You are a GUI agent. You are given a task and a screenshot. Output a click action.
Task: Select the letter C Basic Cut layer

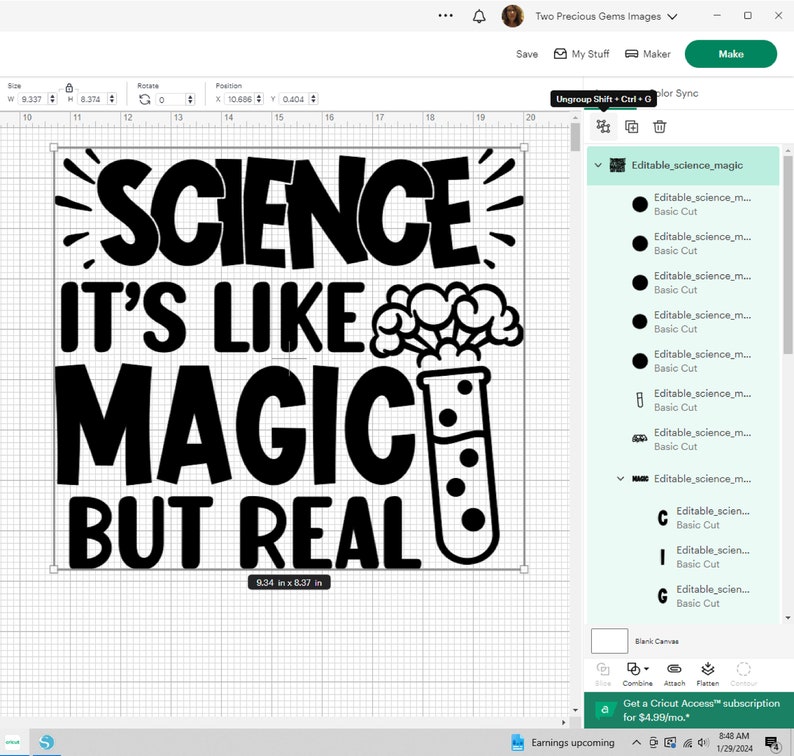point(683,518)
